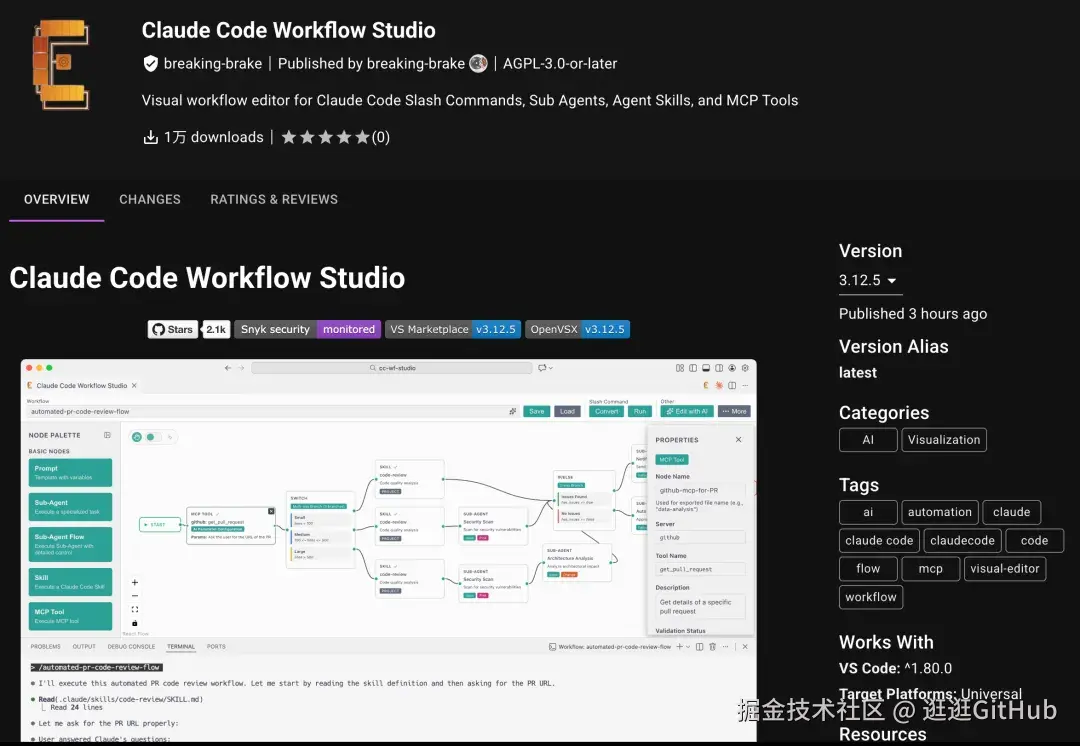1080x746 pixels.
Task: Click the 'claude' tag
Action: 1011,512
